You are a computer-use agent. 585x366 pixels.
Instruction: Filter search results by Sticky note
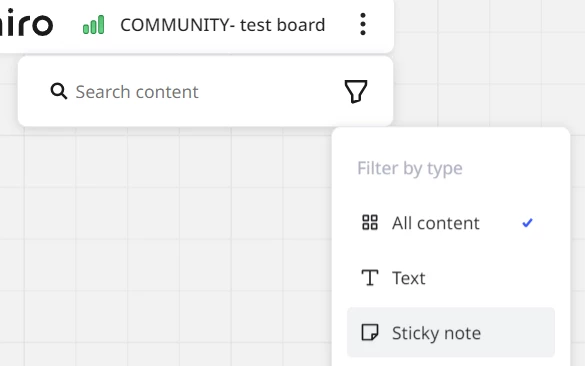[451, 332]
